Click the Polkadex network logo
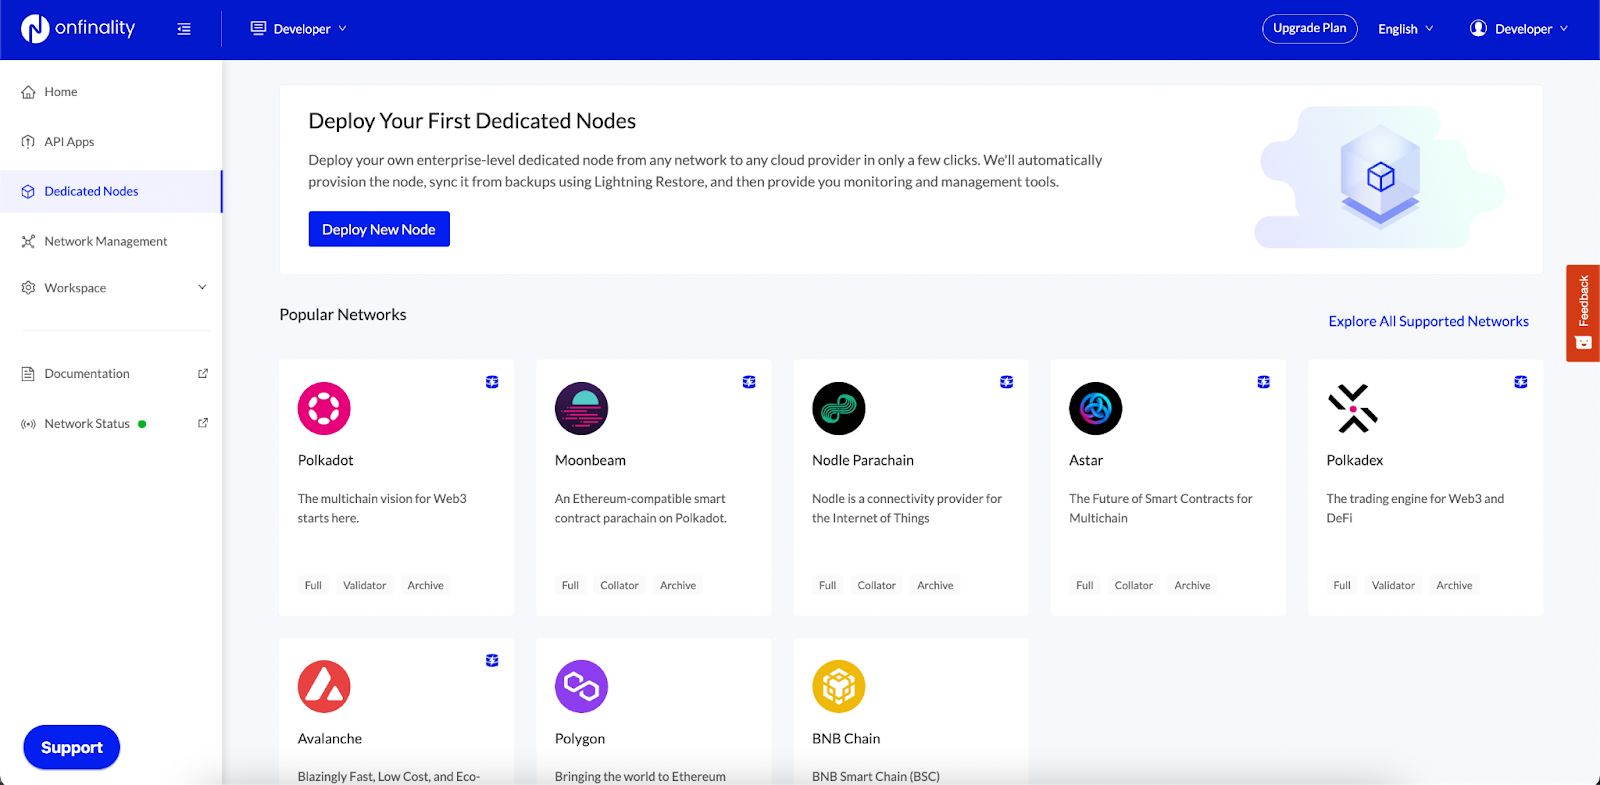The image size is (1600, 785). coord(1352,409)
